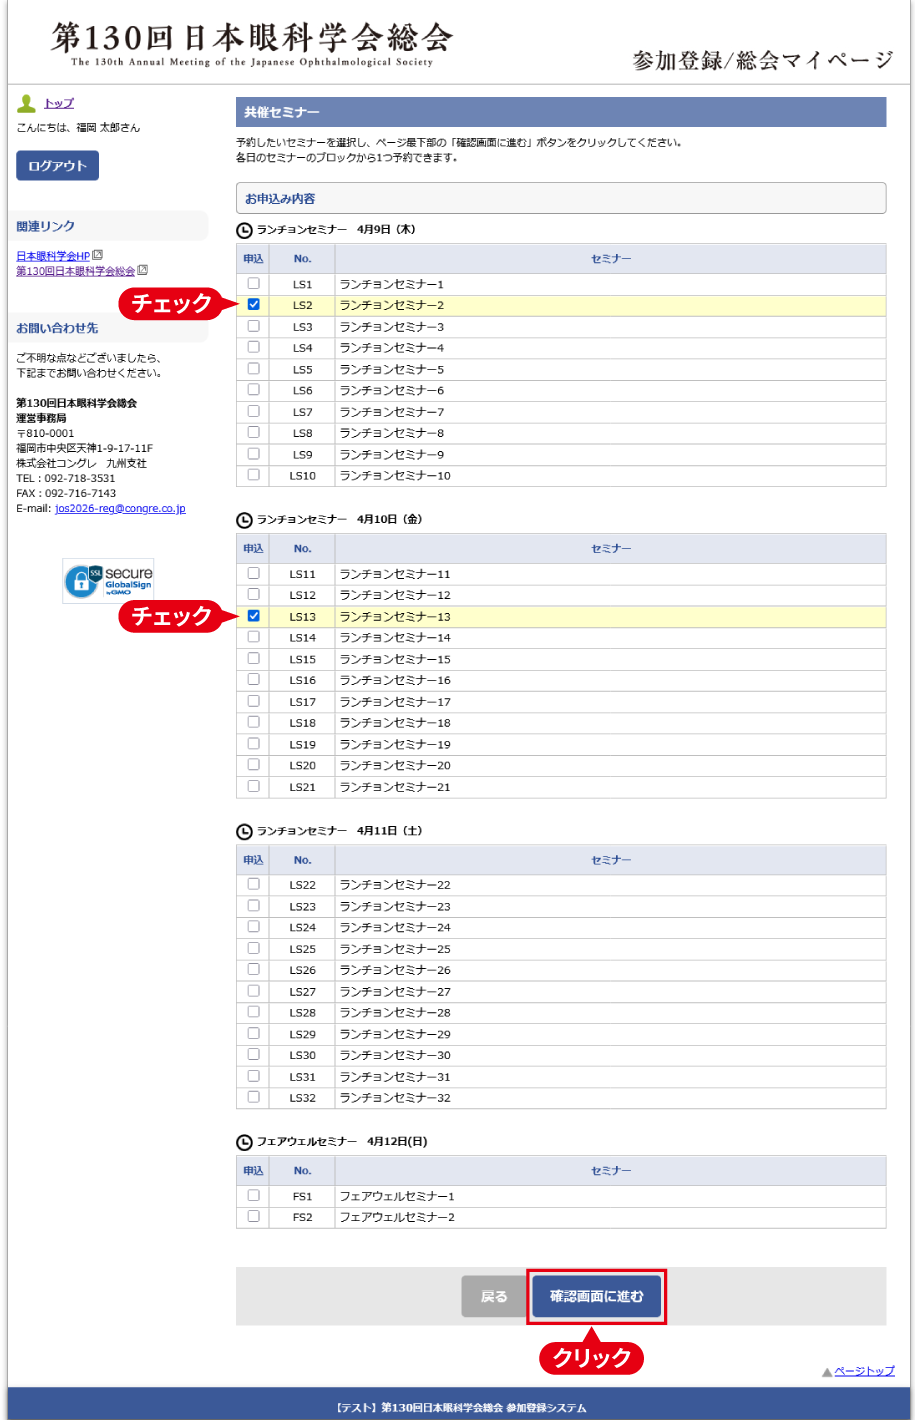Uncheck the LS13 seminar checkbox
915x1420 pixels.
(x=253, y=616)
